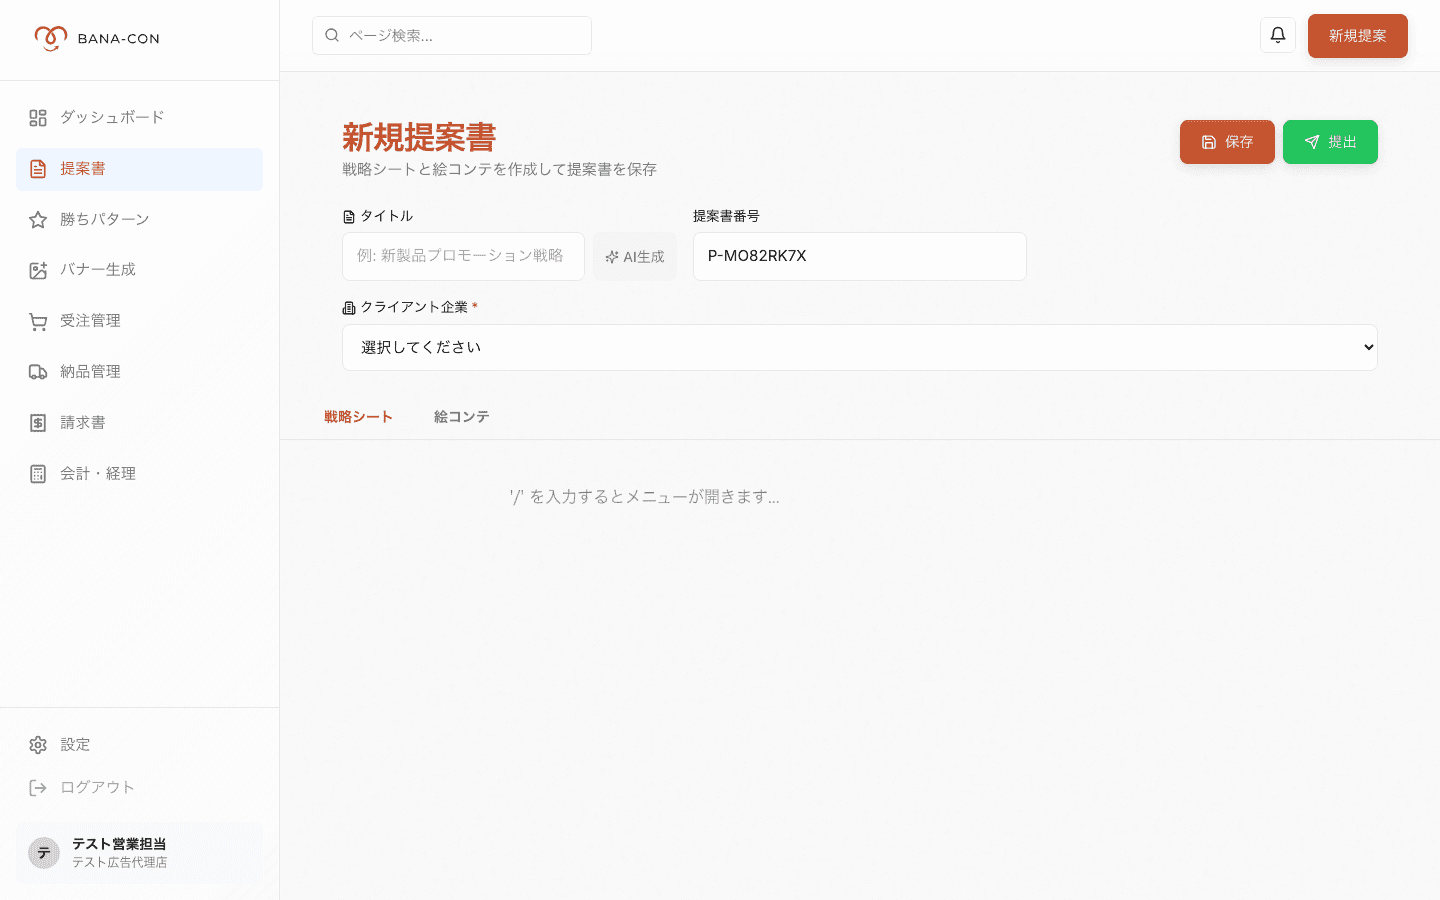Open the 会計・経理 section
This screenshot has height=900, width=1440.
coord(96,473)
